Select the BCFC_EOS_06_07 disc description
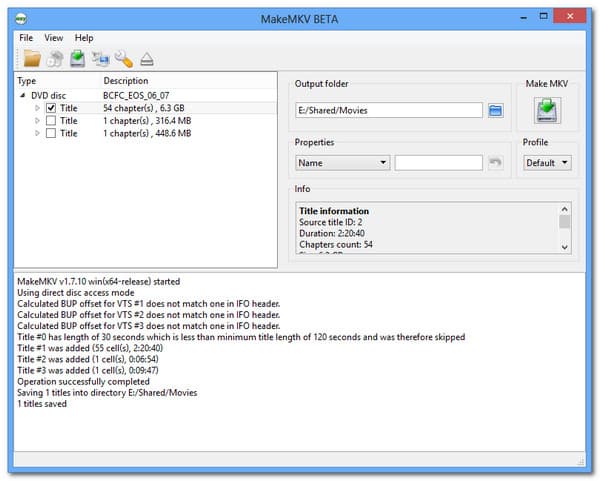 (136, 95)
